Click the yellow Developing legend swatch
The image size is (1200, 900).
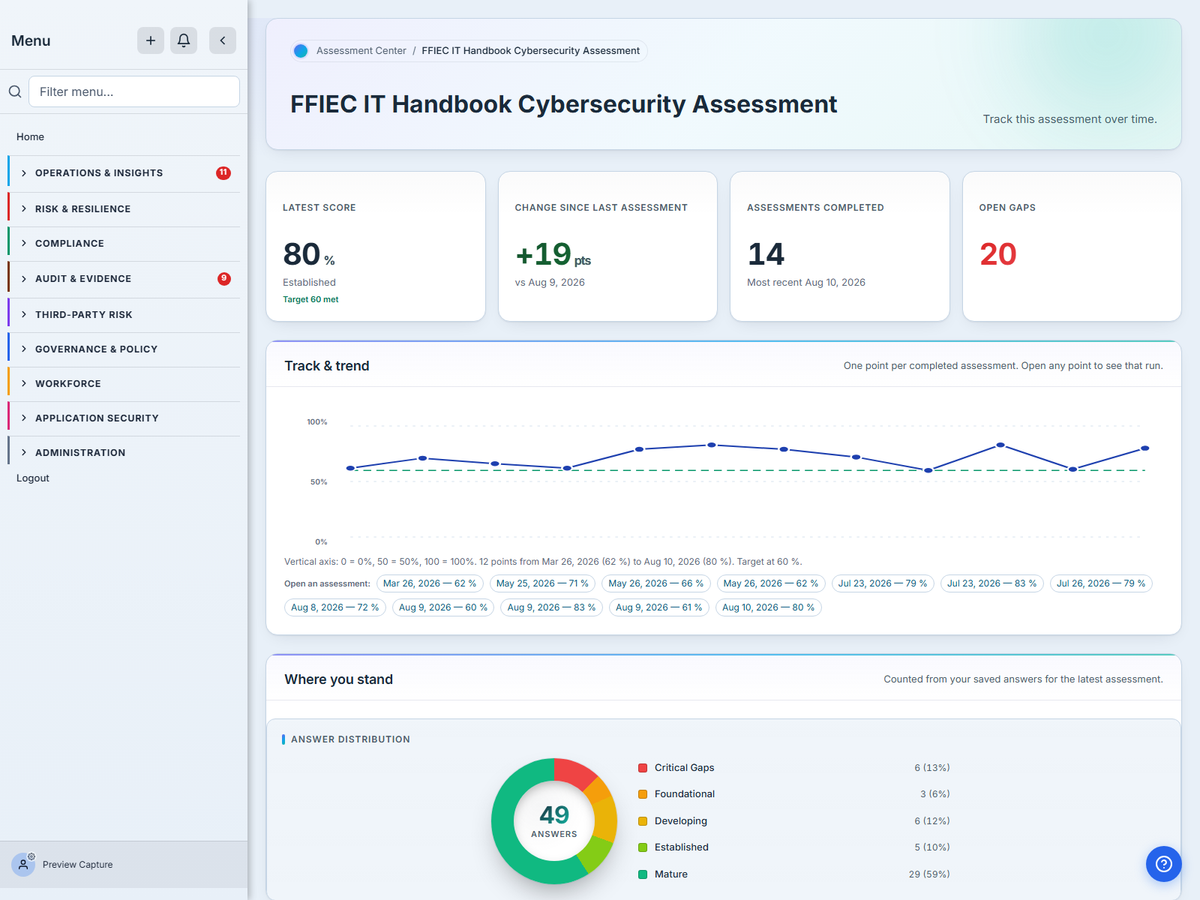click(x=642, y=821)
